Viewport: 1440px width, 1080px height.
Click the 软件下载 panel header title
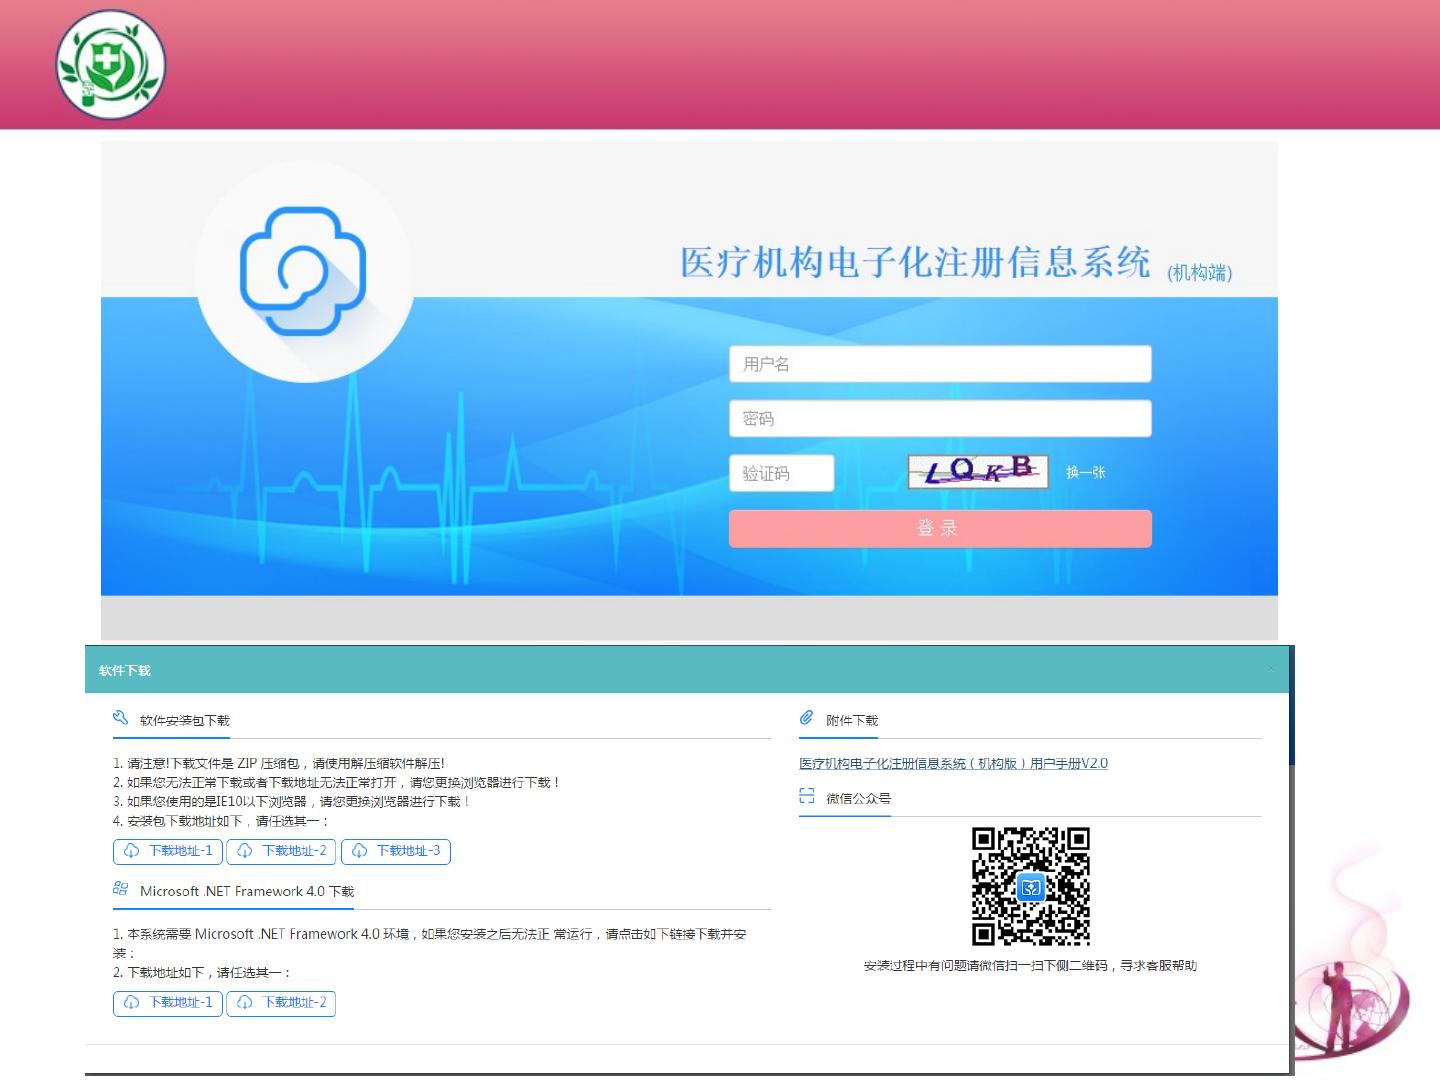[x=125, y=670]
